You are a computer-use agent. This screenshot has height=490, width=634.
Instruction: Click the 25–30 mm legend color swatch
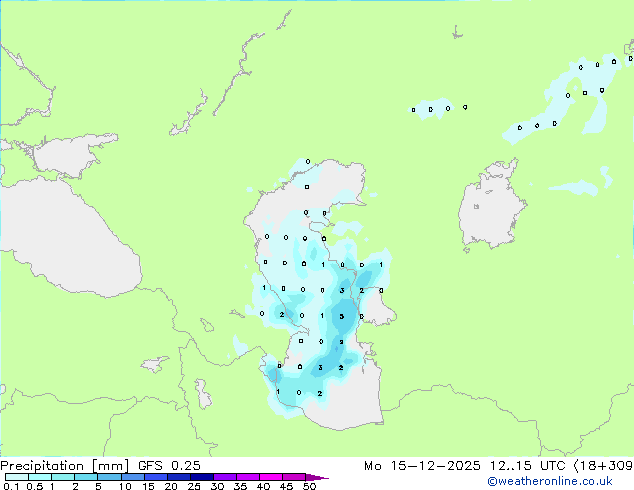coord(201,477)
